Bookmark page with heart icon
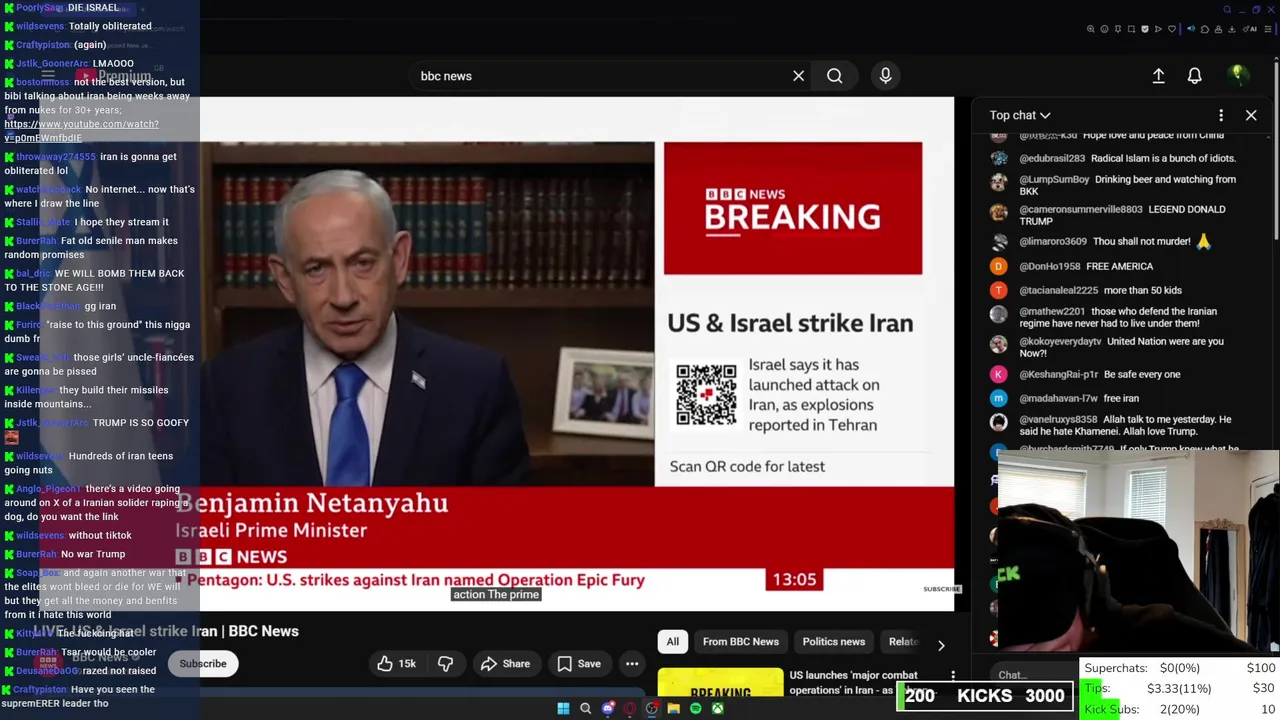The image size is (1280, 720). [x=1172, y=29]
